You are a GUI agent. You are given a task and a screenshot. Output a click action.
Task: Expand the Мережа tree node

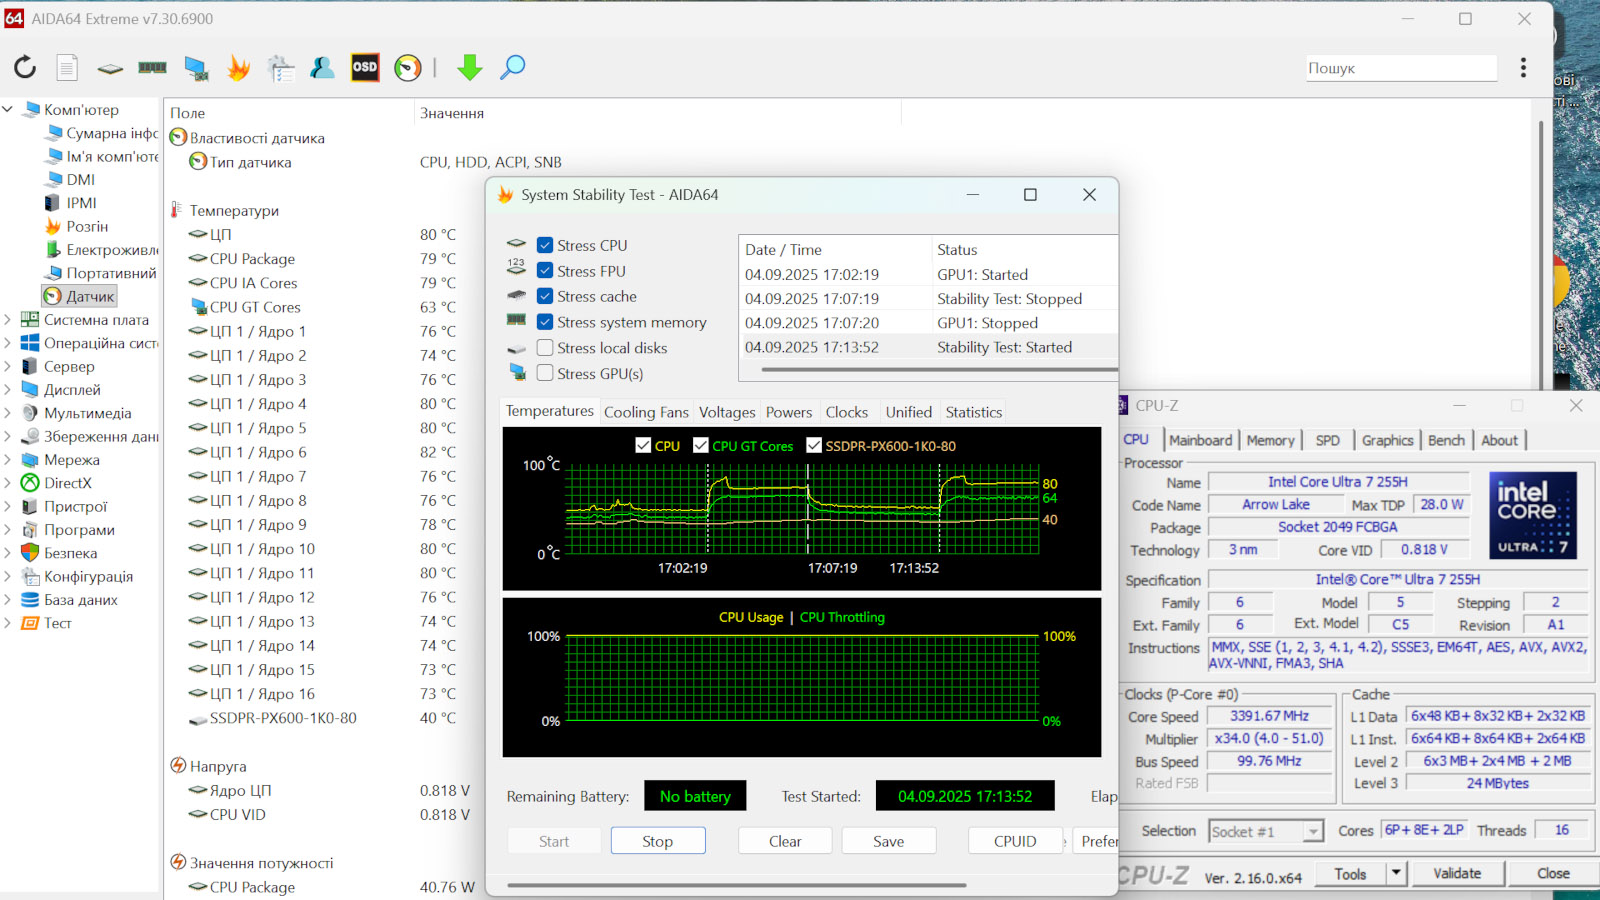click(8, 459)
